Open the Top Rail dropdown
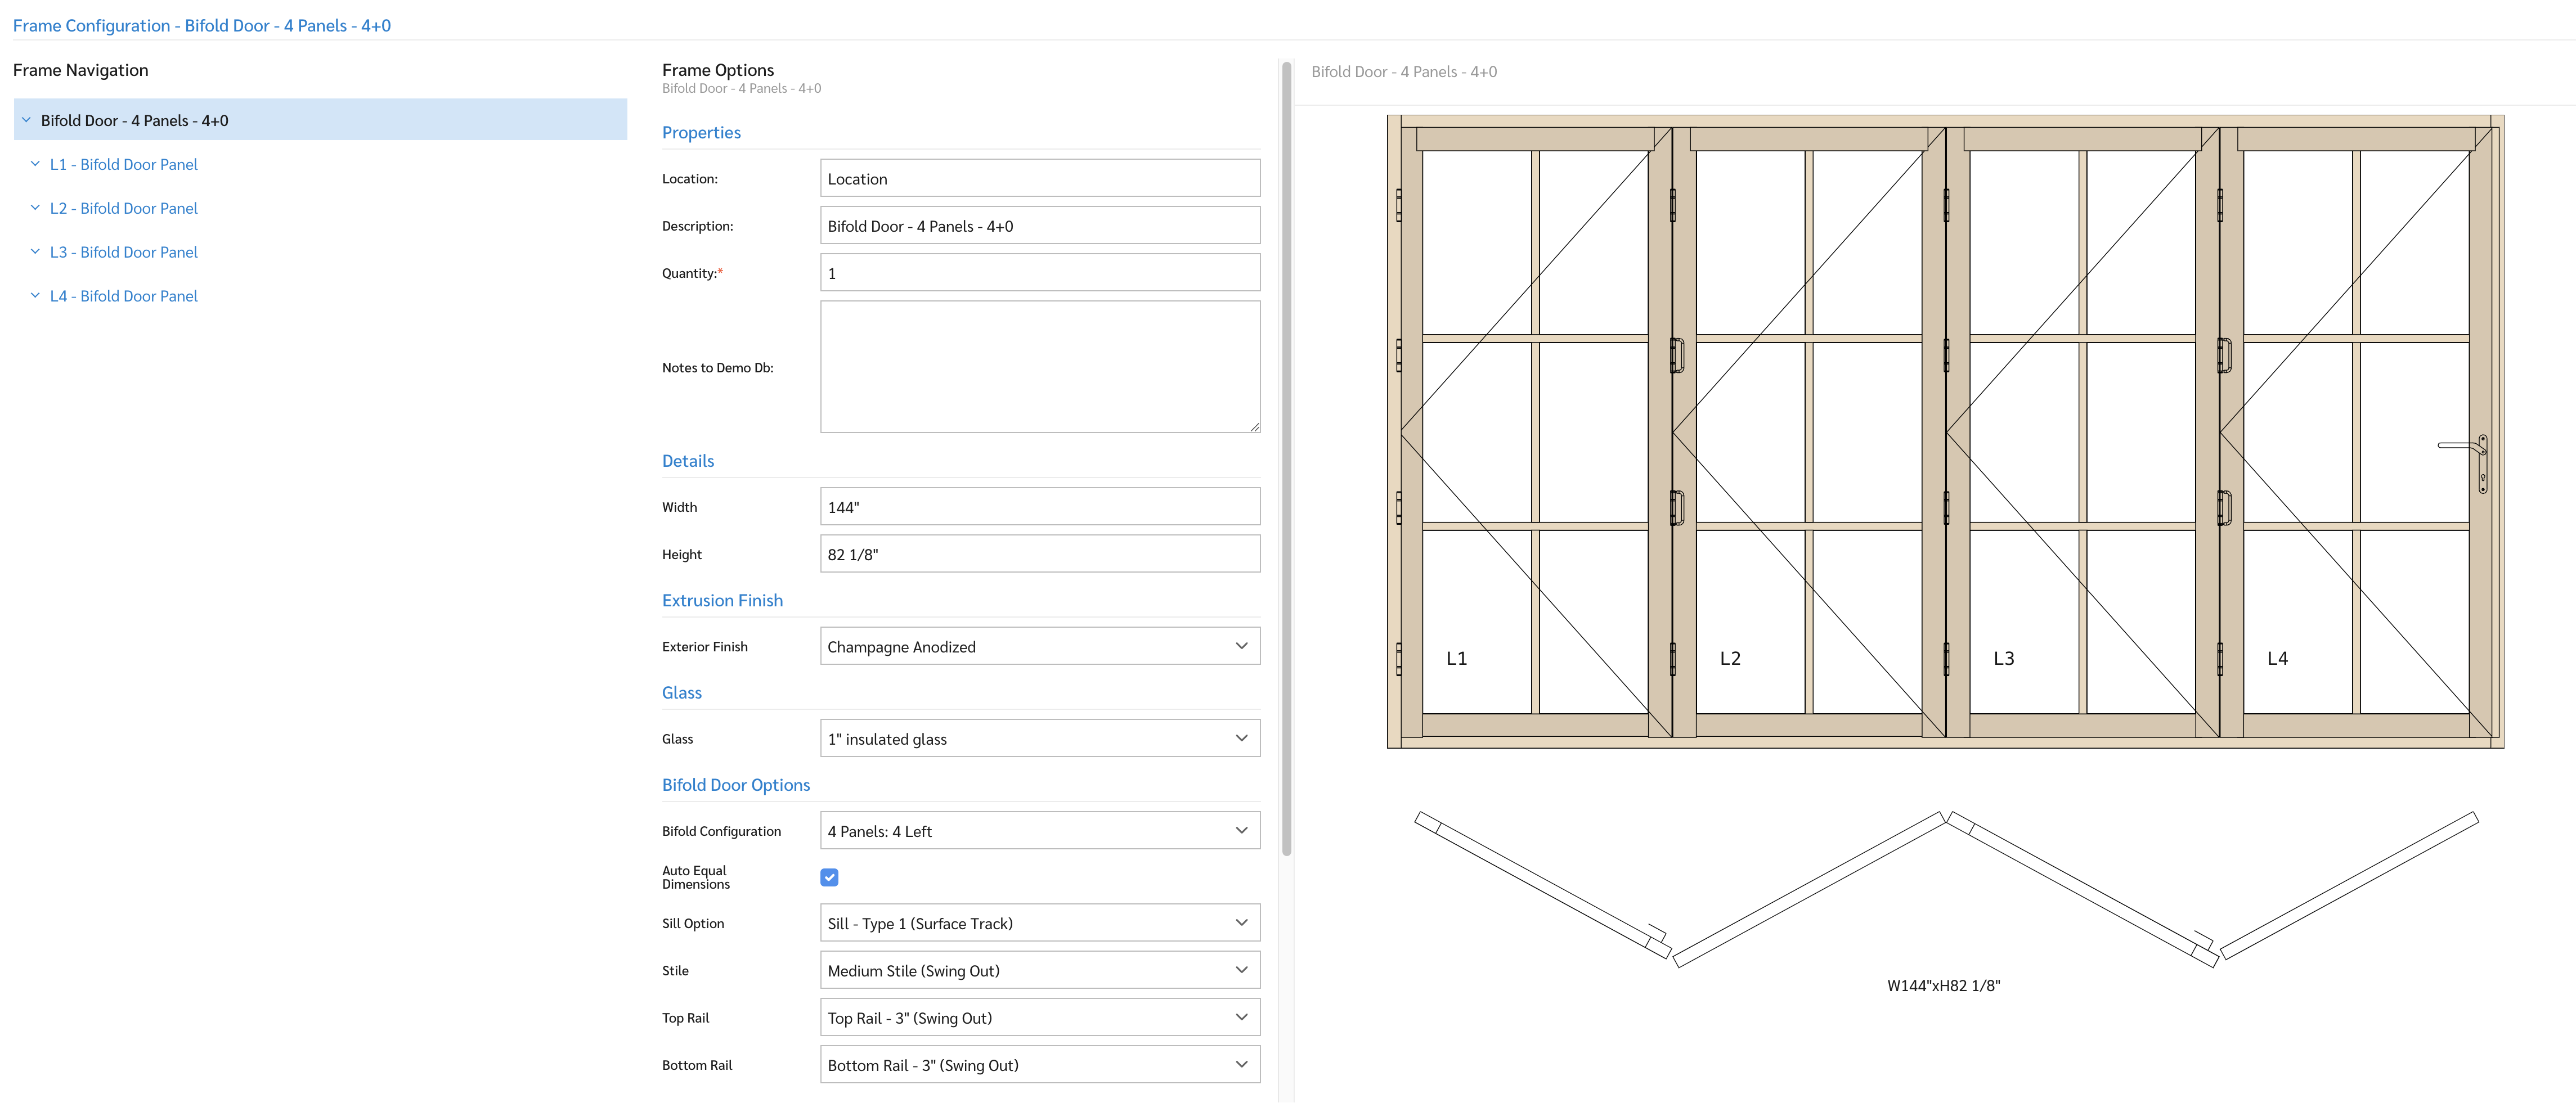This screenshot has height=1103, width=2576. [1040, 1018]
